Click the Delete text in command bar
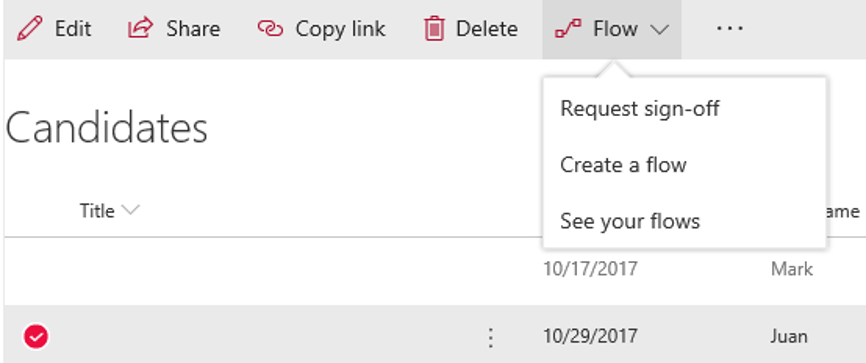 click(487, 29)
